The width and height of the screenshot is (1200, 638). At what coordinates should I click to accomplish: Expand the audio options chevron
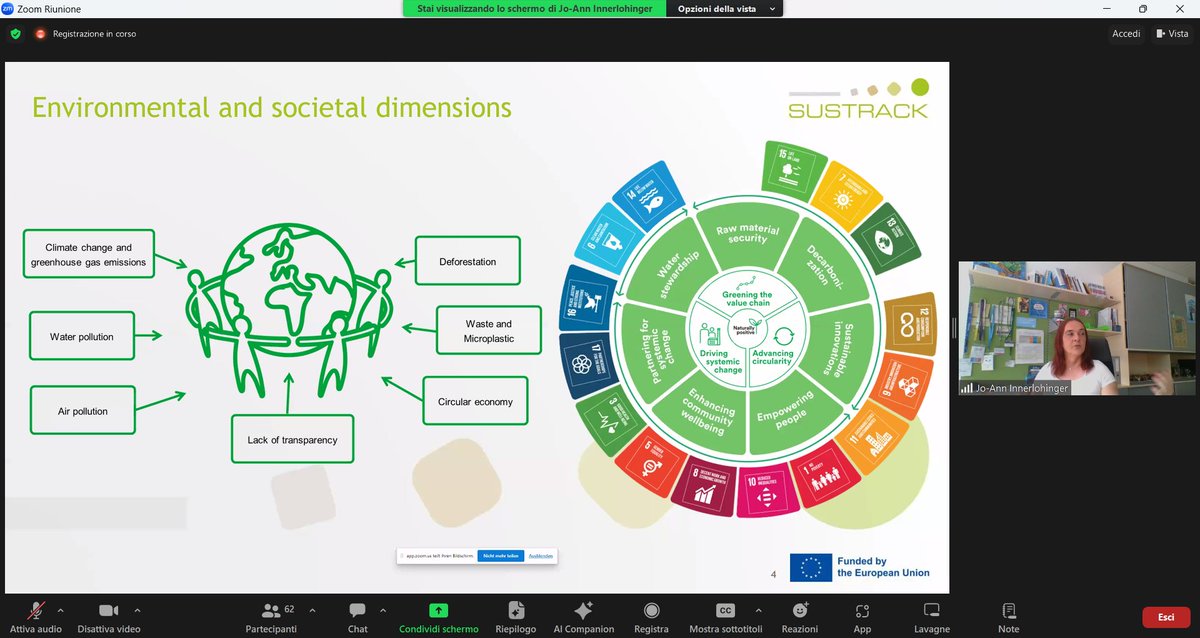coord(60,609)
